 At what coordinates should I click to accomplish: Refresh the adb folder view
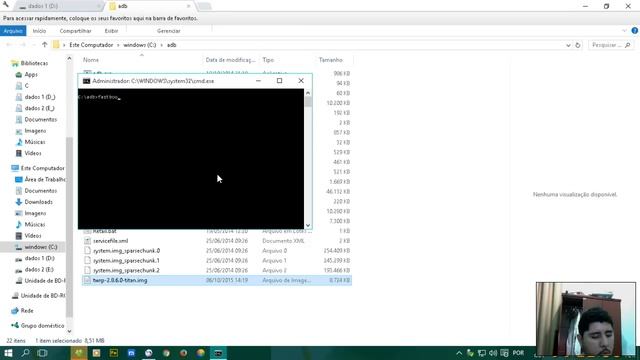578,45
